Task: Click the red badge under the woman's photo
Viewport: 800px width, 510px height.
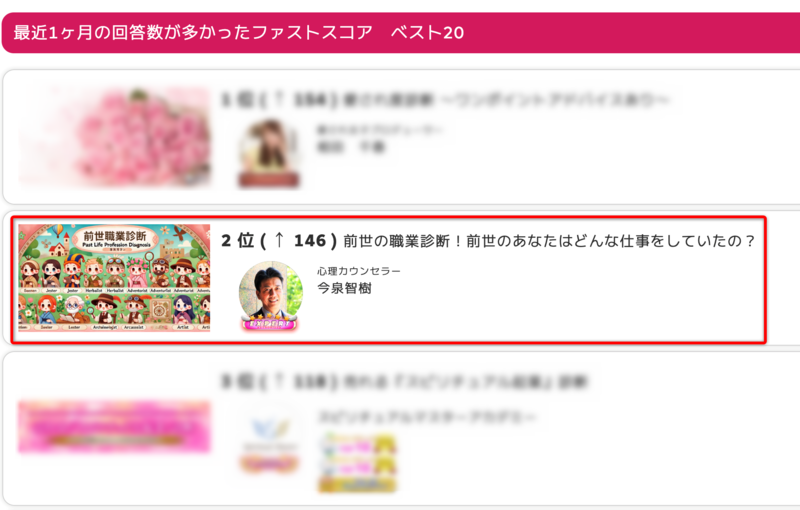Action: point(269,180)
